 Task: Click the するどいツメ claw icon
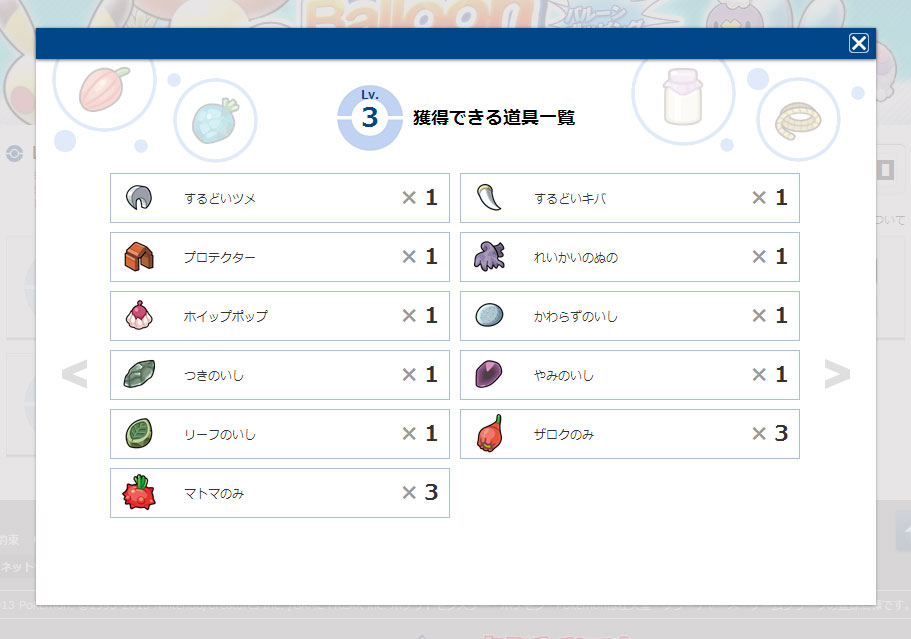point(139,198)
